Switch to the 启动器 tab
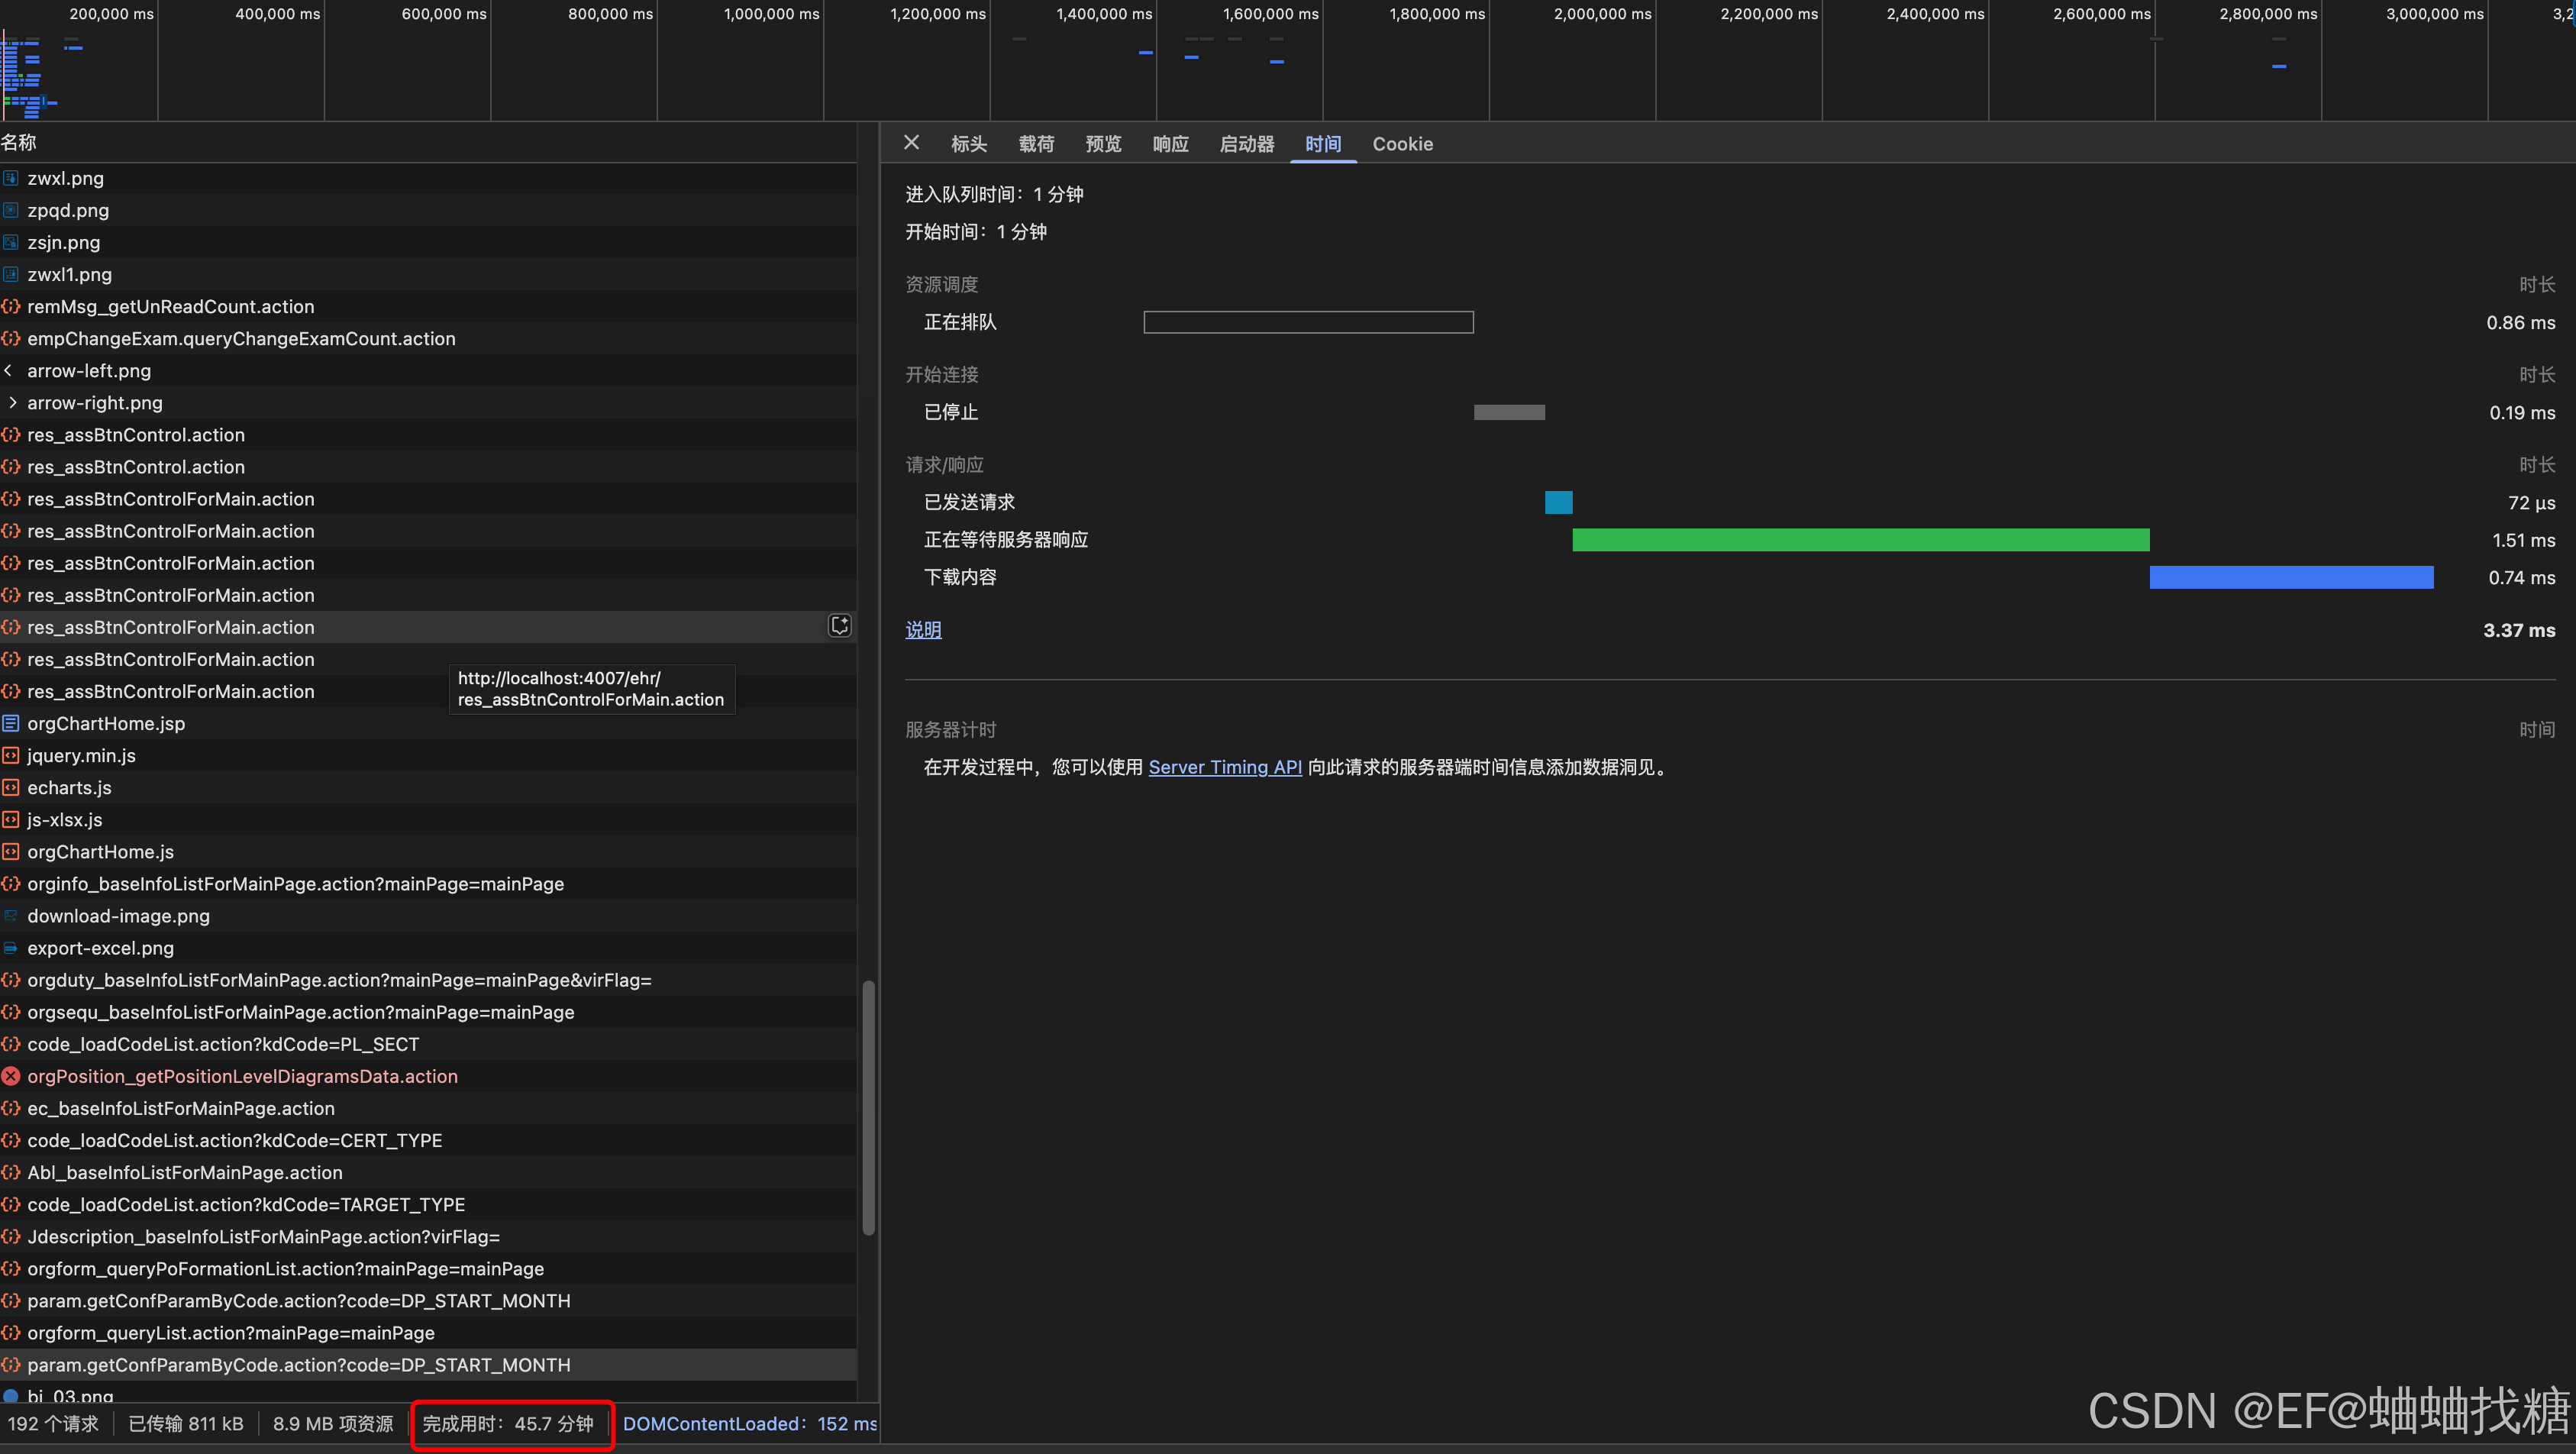The image size is (2576, 1454). click(x=1246, y=144)
